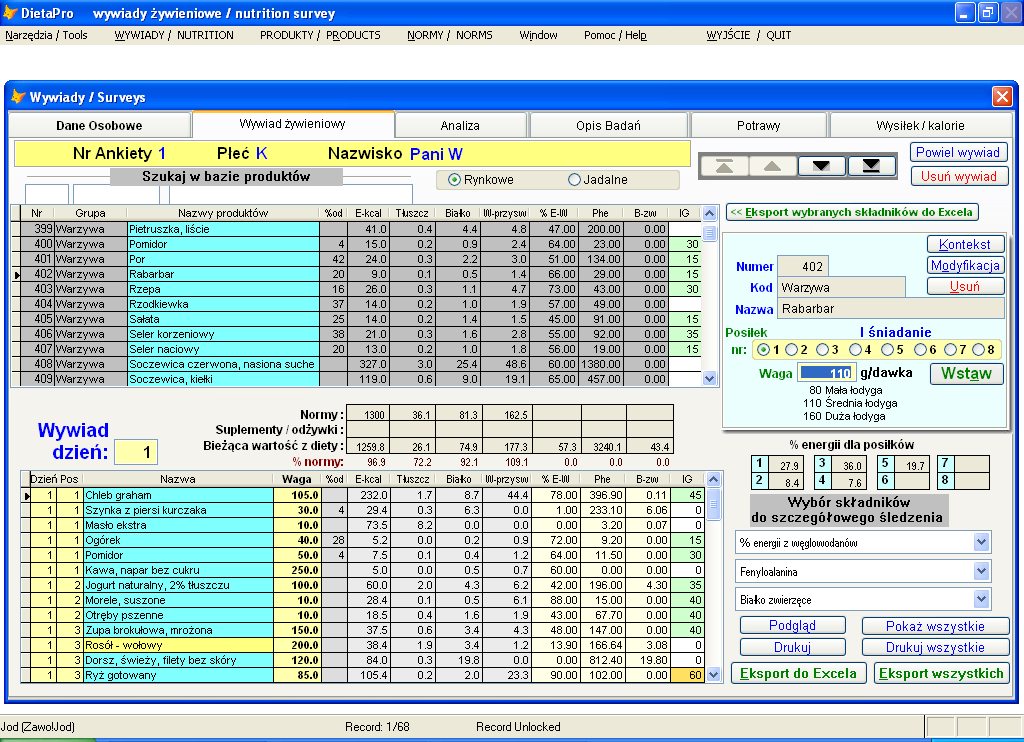This screenshot has height=742, width=1024.
Task: Click the Wywiad dzień number field
Action: click(x=136, y=452)
